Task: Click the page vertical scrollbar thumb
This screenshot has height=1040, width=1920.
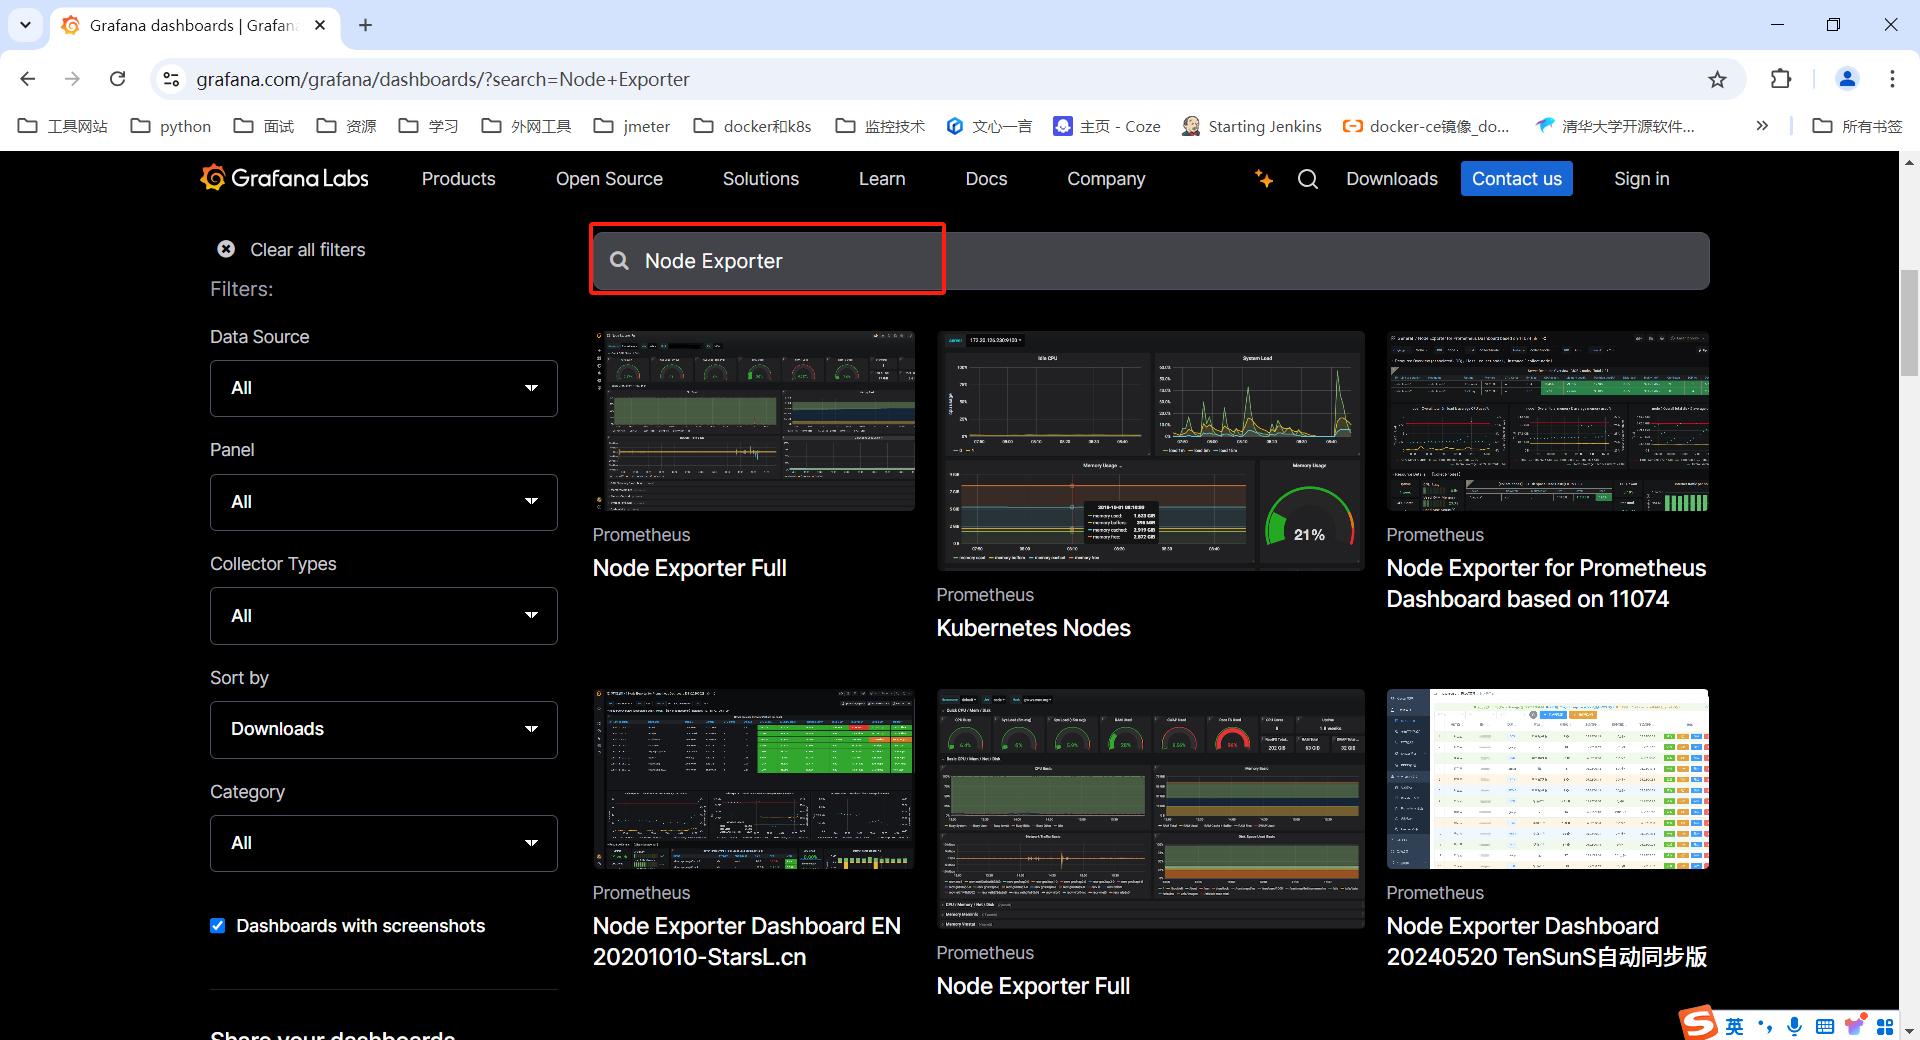Action: 1909,322
